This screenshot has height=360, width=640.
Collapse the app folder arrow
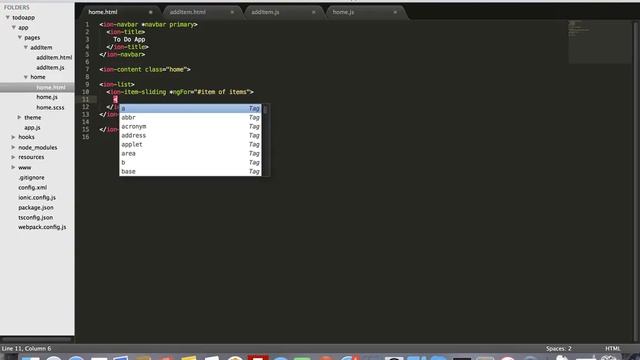pos(13,27)
